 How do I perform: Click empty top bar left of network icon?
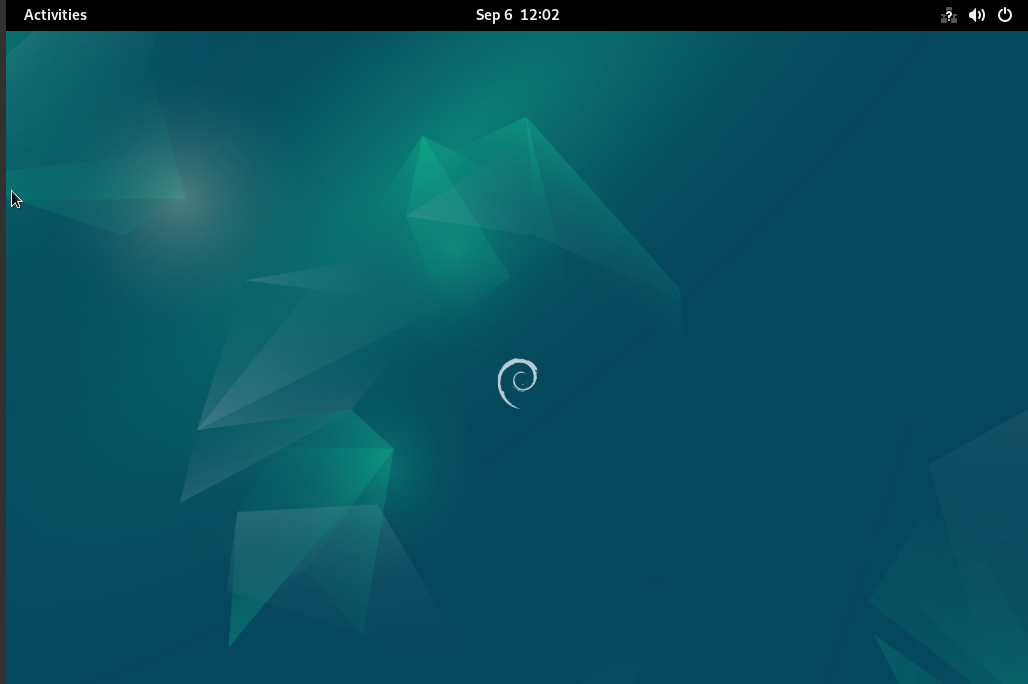coord(800,15)
